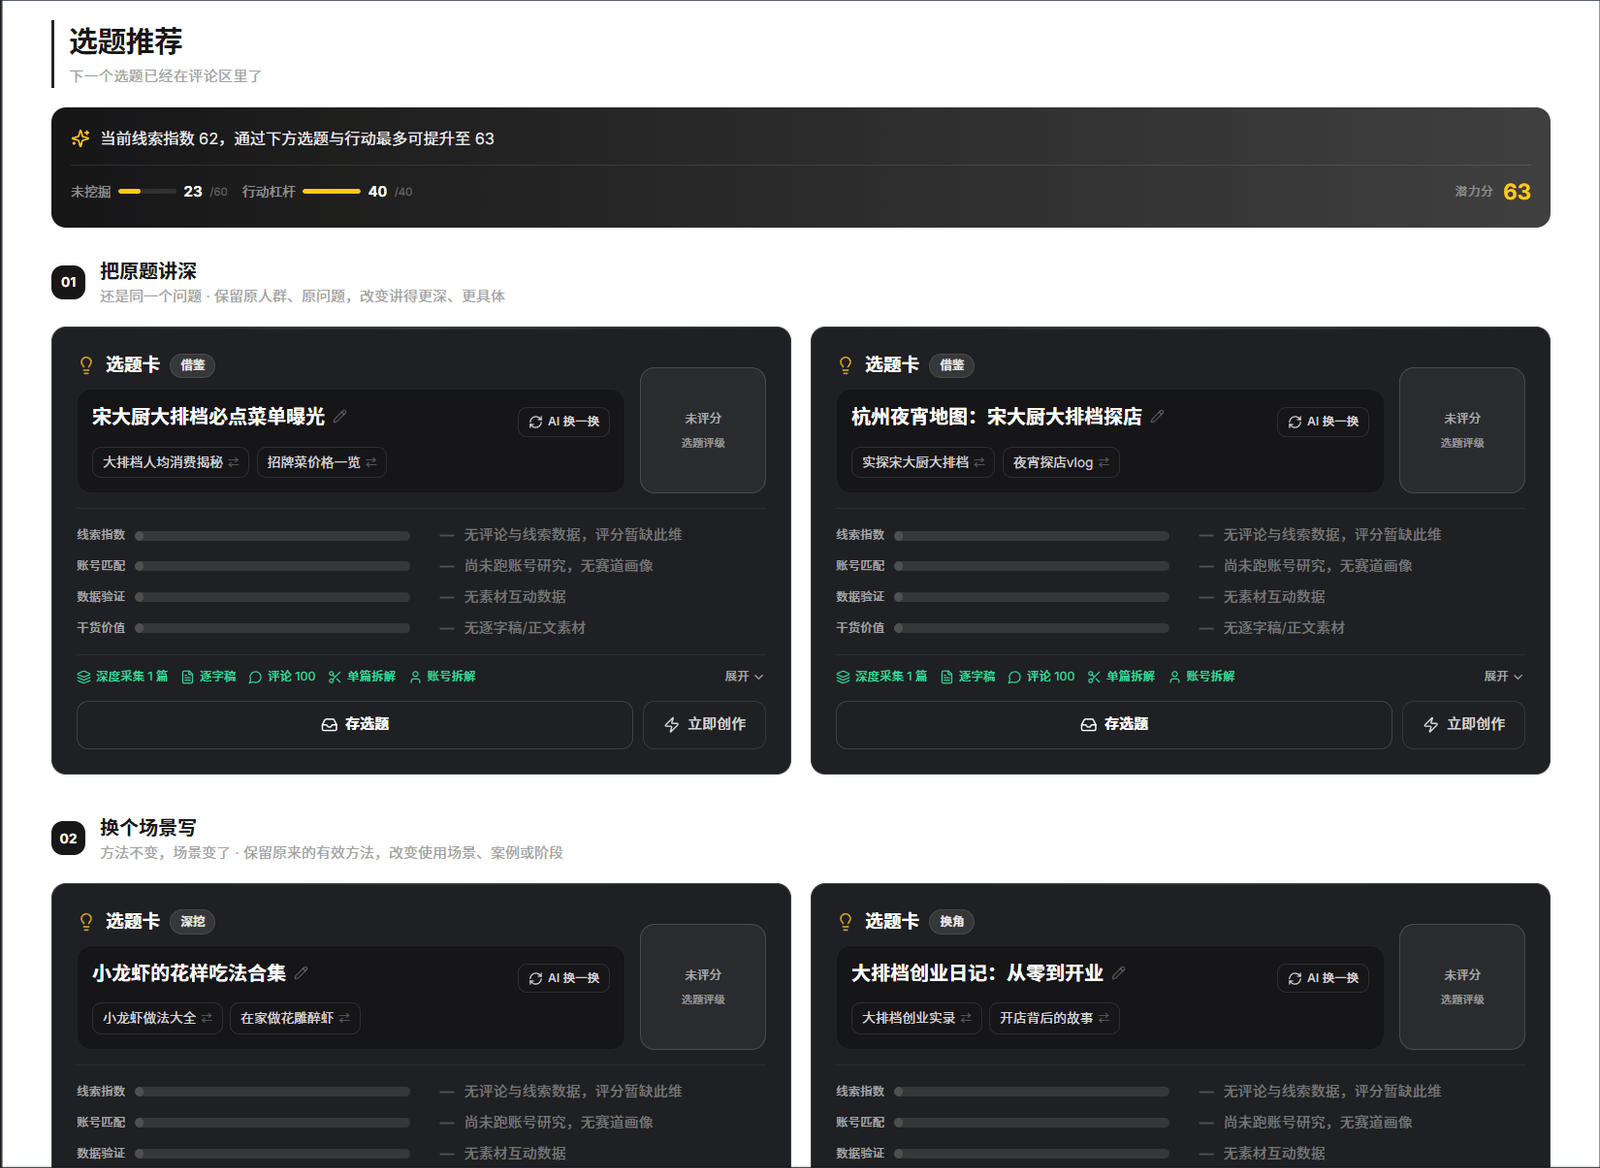This screenshot has height=1168, width=1600.
Task: Click the sparkle icon in the 线索指数 banner
Action: (x=81, y=138)
